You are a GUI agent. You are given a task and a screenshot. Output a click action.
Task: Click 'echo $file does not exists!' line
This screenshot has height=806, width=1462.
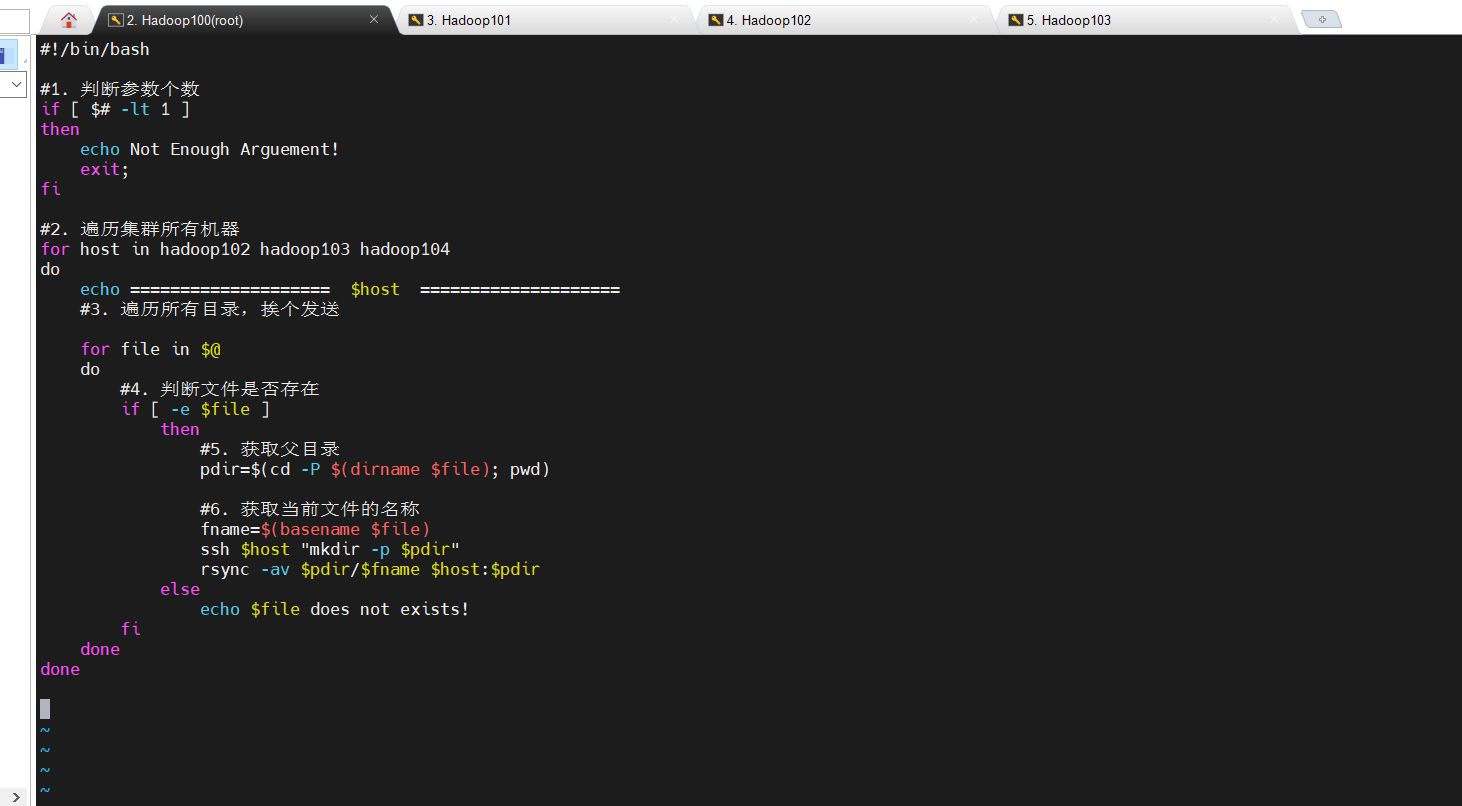(335, 609)
